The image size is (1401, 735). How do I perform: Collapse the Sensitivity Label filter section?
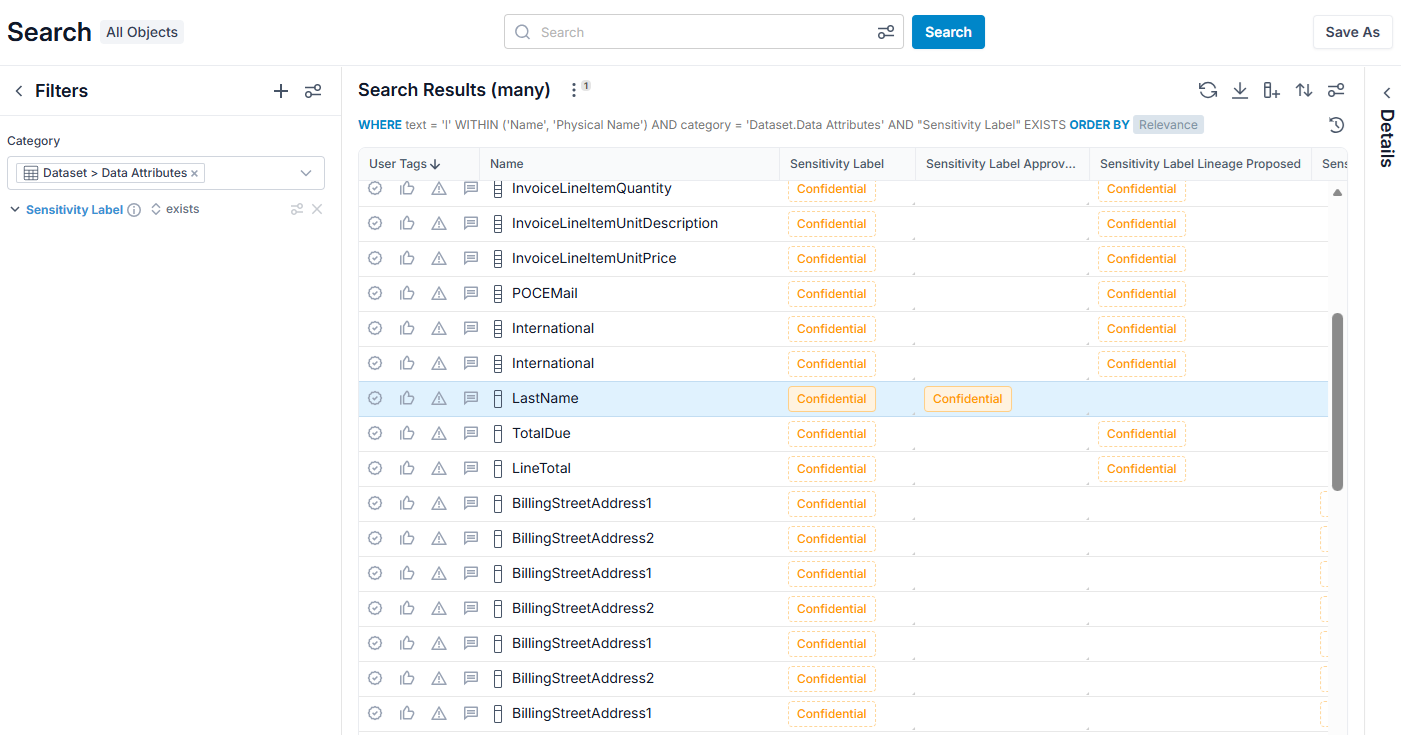coord(15,210)
